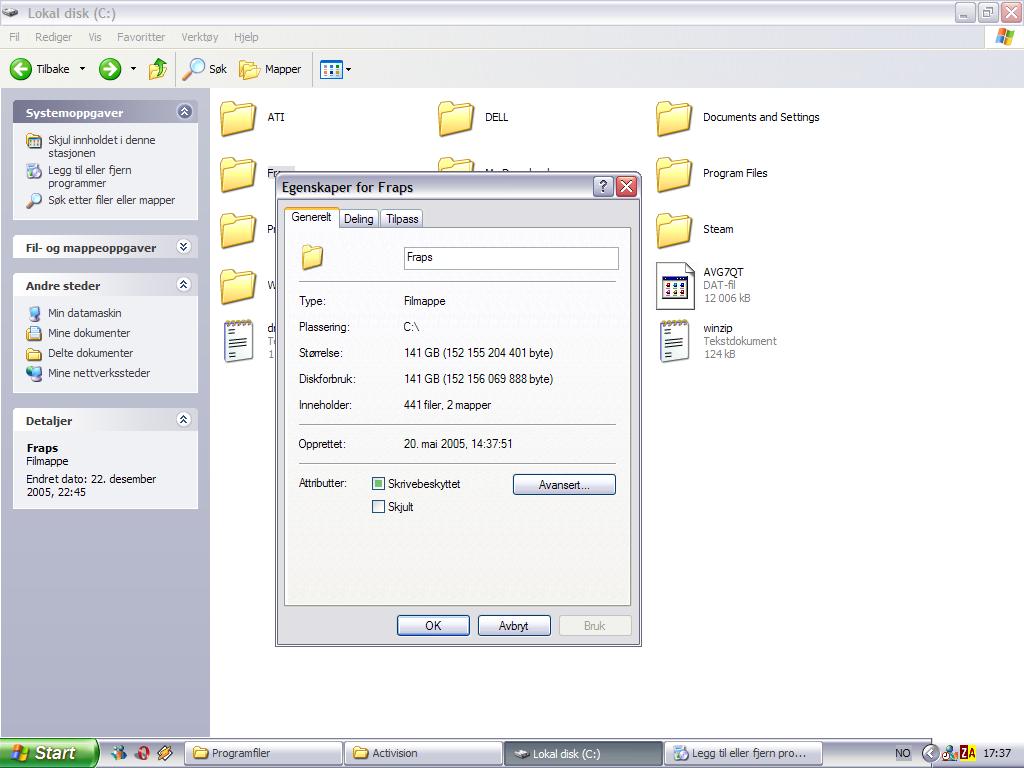Click the taskbar clock 17:37
Viewport: 1024px width, 768px height.
[x=997, y=753]
